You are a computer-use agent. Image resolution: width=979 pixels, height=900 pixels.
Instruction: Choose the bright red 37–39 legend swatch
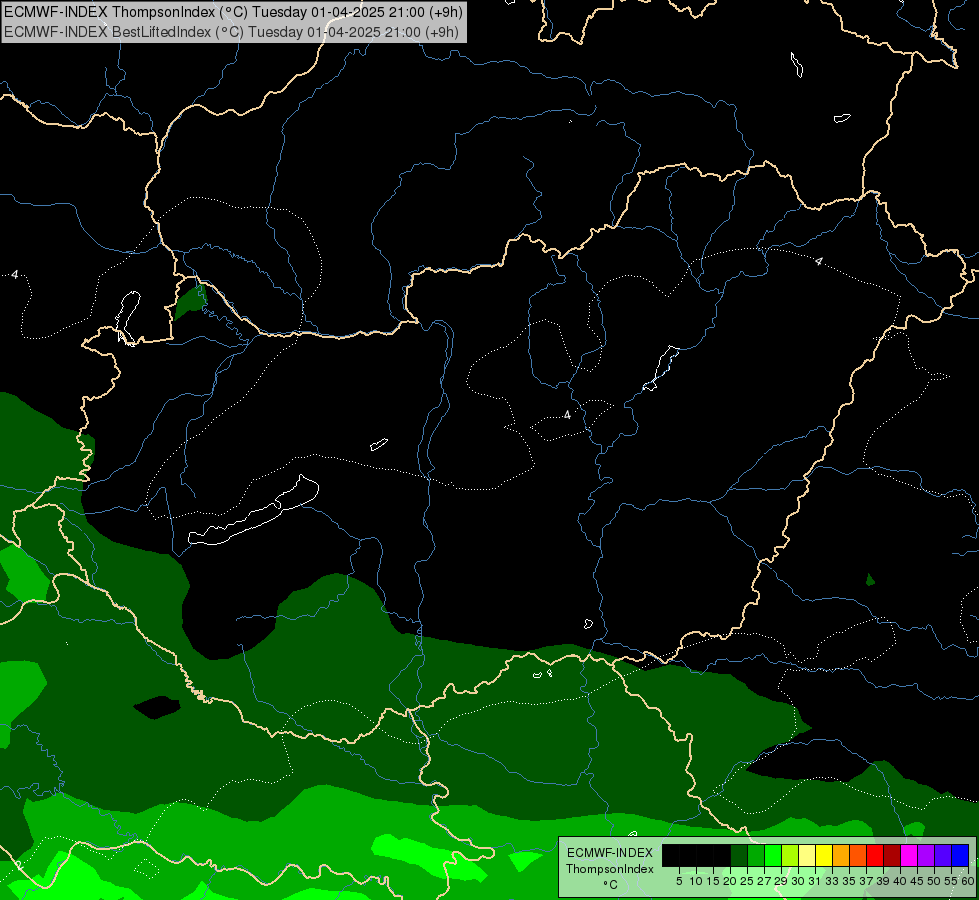pos(875,855)
